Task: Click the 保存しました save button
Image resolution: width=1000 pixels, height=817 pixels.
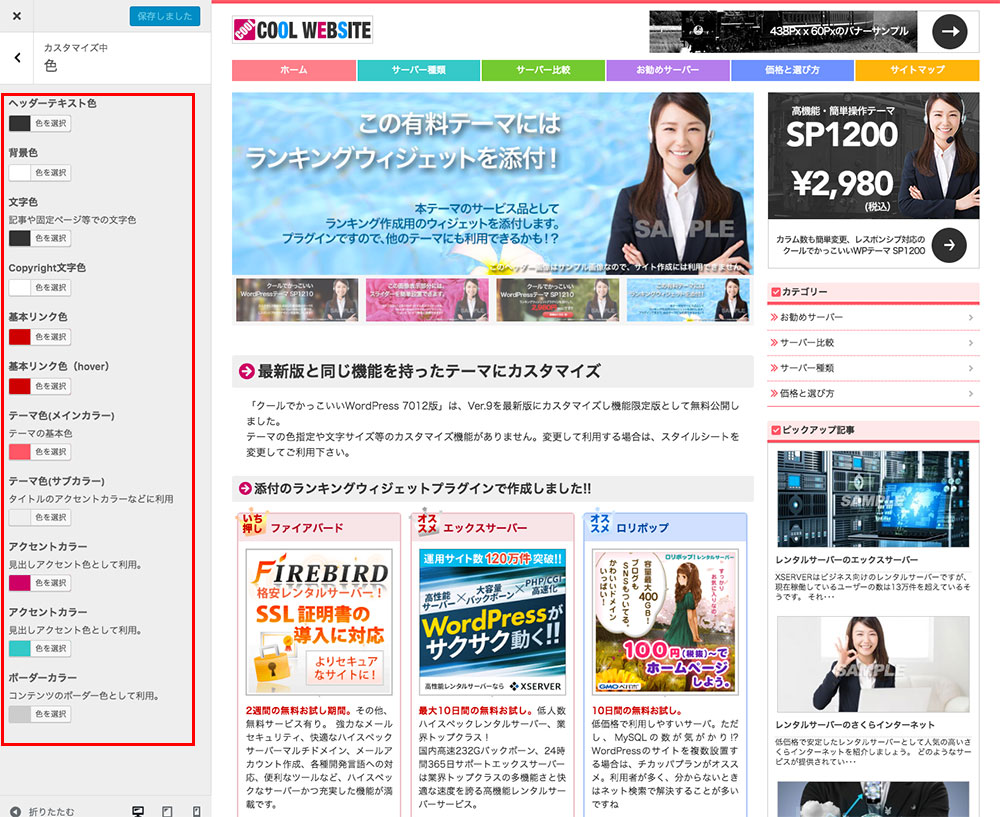Action: [165, 16]
